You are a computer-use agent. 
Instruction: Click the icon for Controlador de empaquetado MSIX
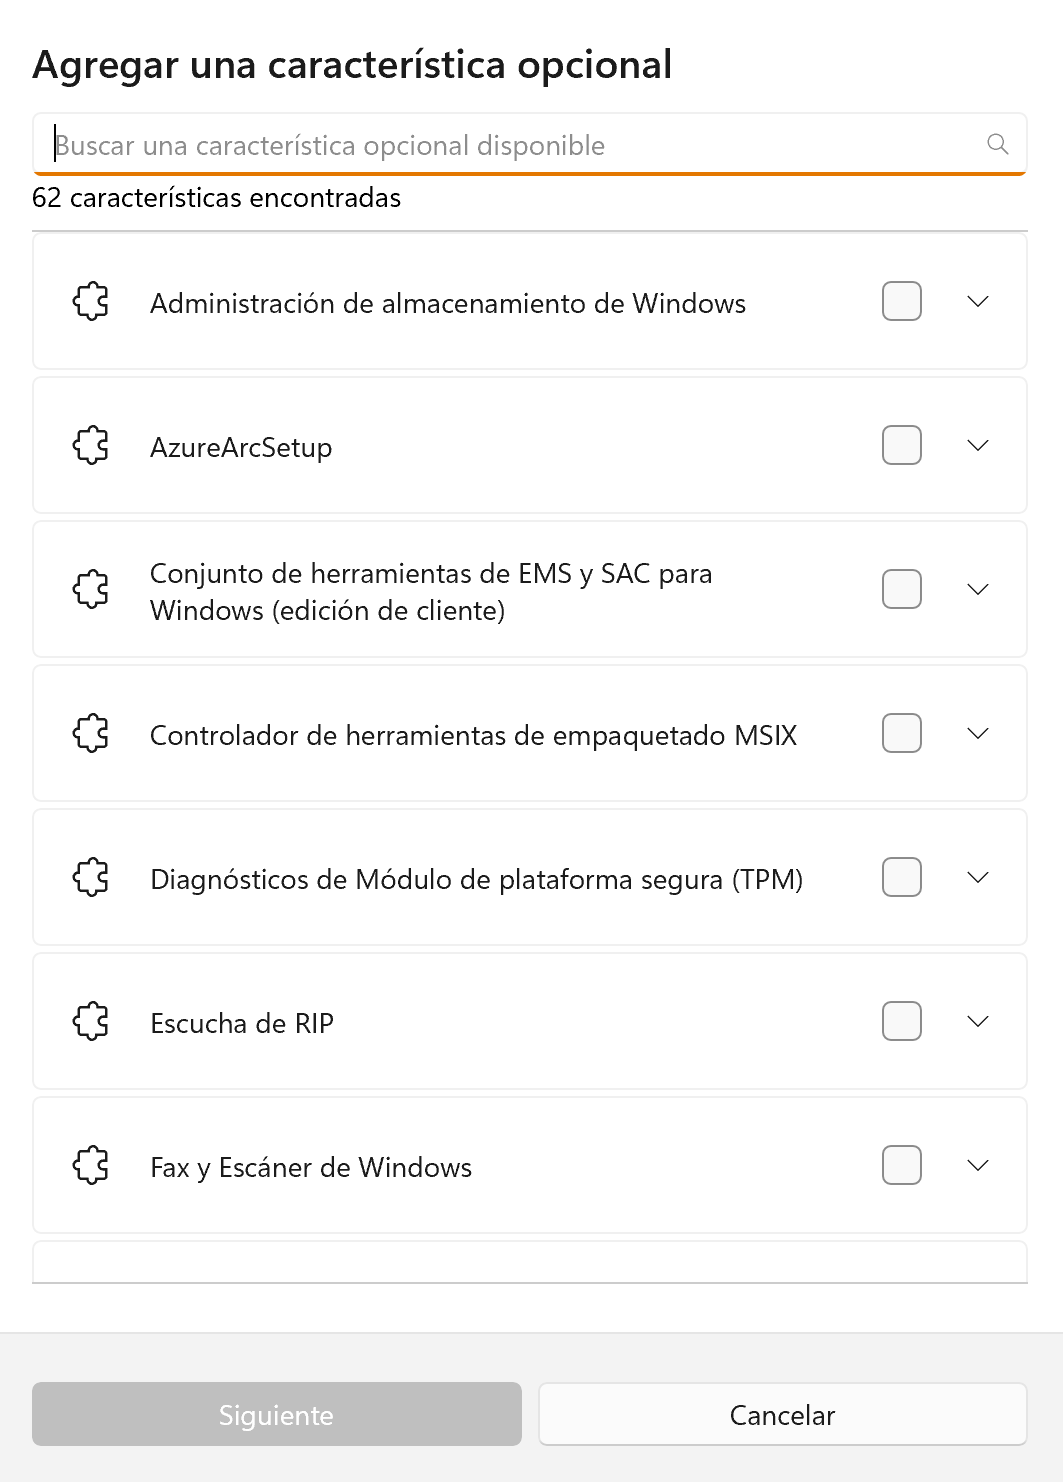[x=91, y=734]
